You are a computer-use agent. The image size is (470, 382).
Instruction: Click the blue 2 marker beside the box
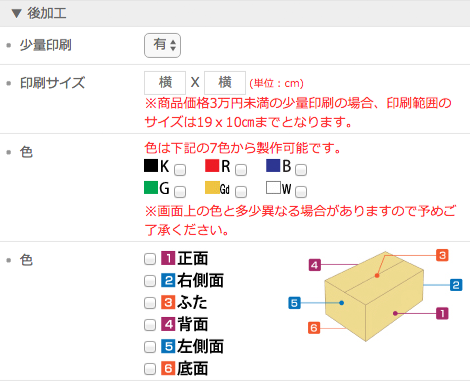(456, 285)
